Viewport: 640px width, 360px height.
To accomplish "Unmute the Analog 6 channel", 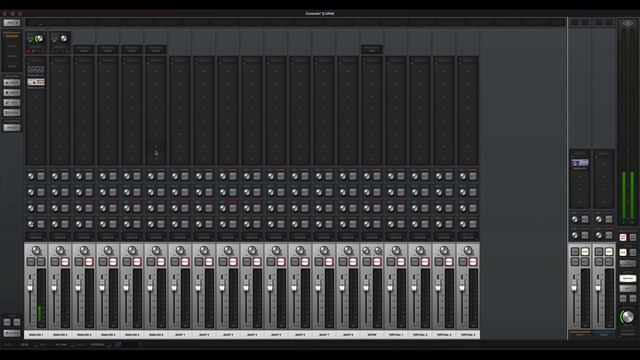I will click(161, 262).
